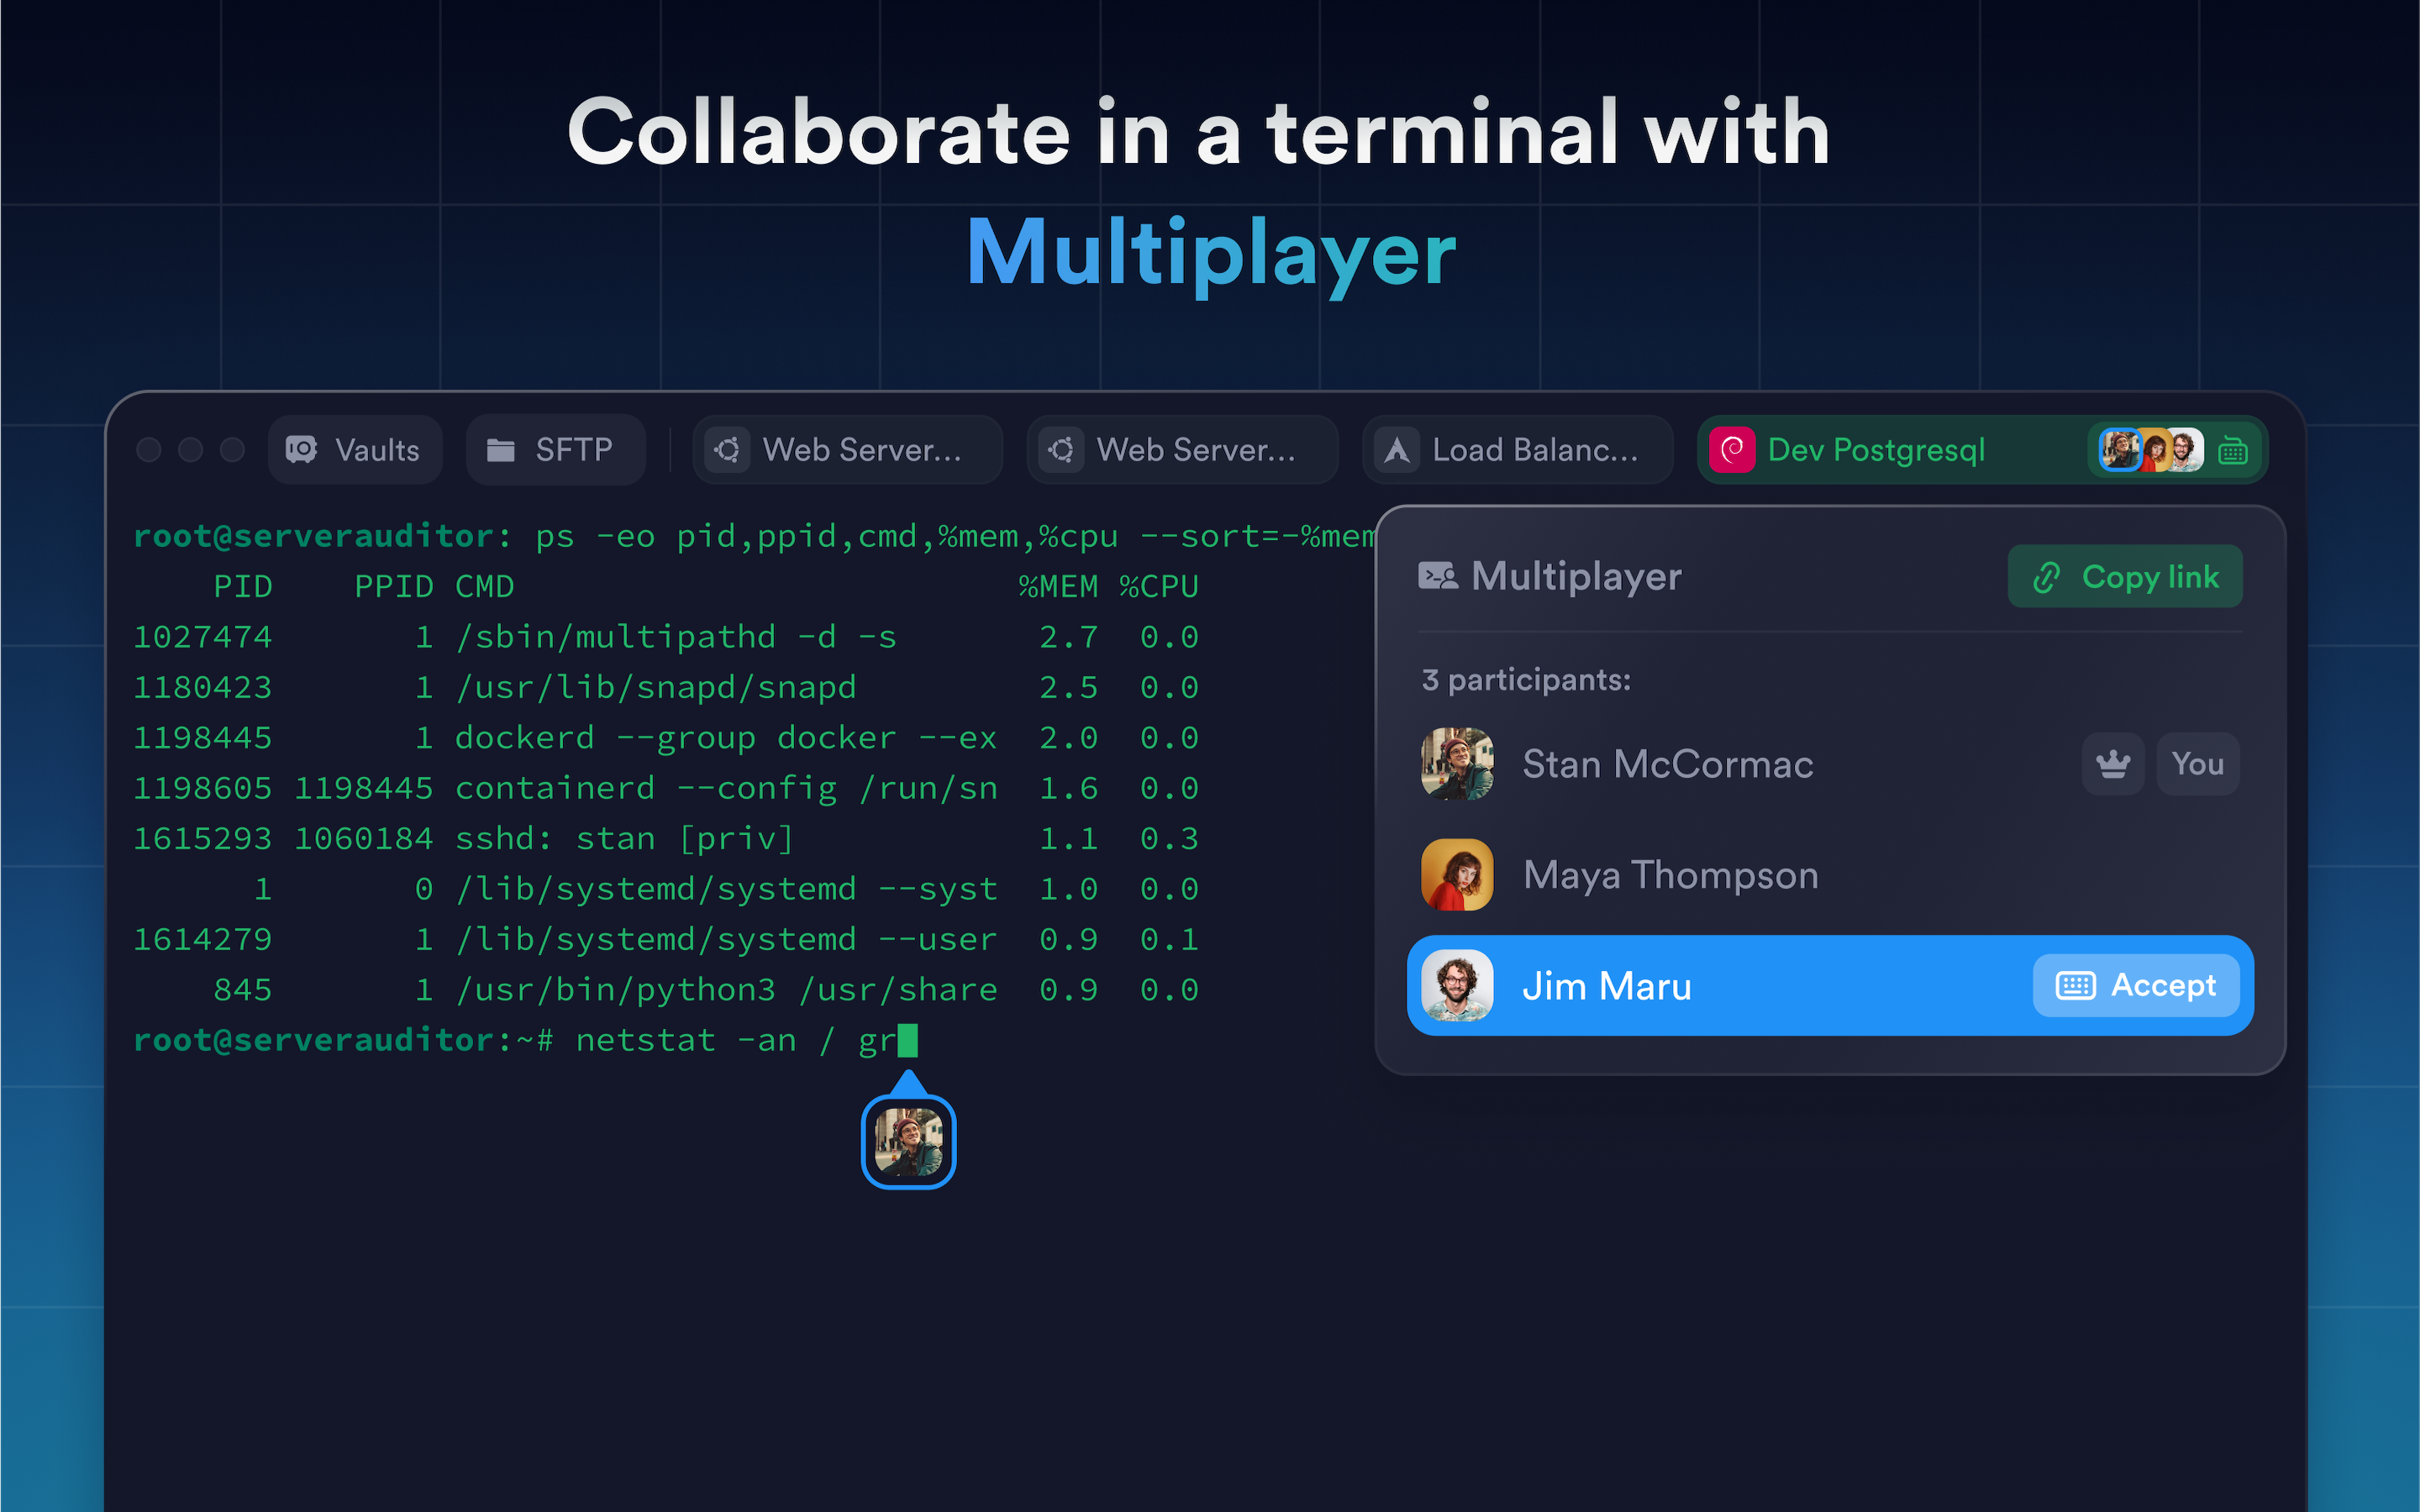
Task: Click Jim Maru's avatar
Action: [1457, 985]
